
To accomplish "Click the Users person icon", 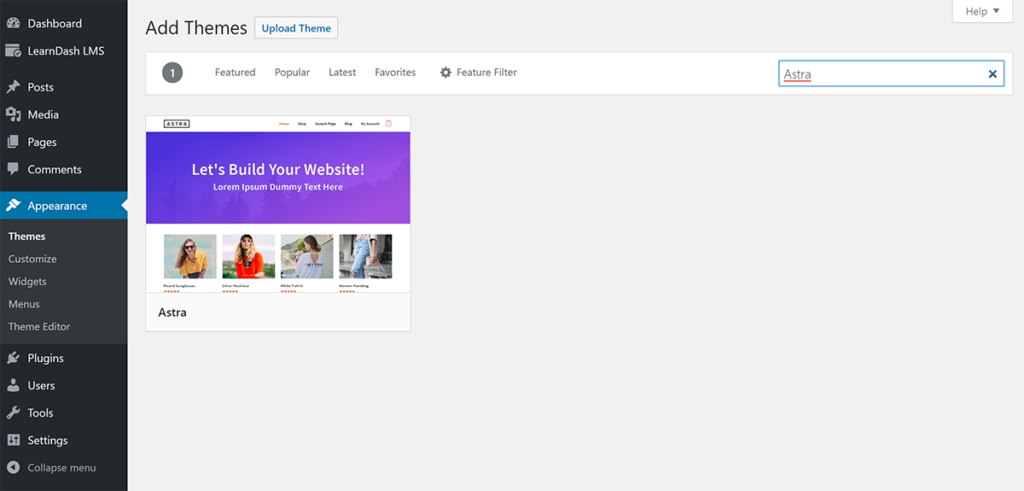I will coord(13,385).
